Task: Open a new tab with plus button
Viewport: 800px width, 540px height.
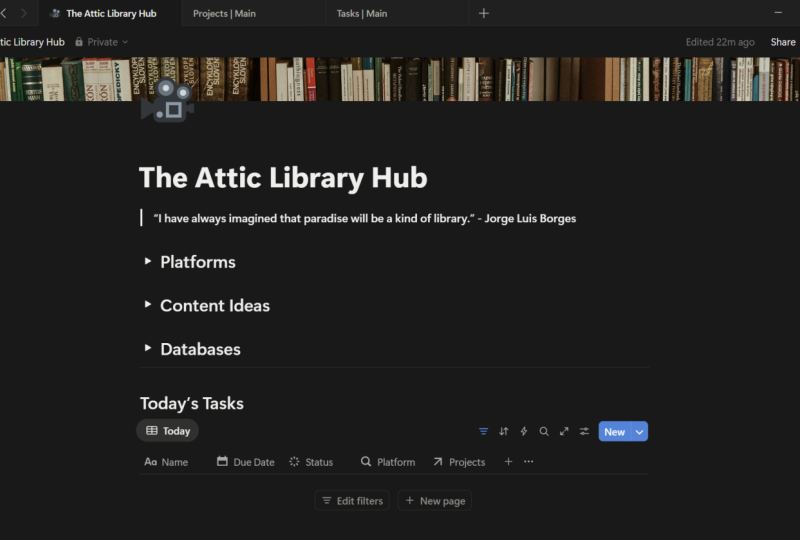Action: tap(484, 13)
